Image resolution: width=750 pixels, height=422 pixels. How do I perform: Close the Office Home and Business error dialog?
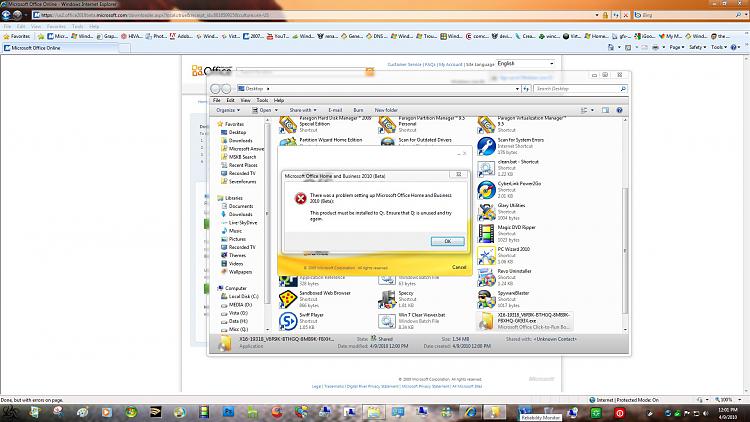point(458,175)
